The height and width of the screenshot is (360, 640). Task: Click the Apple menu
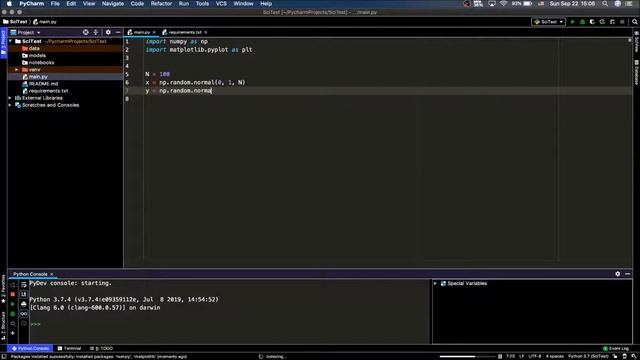(x=9, y=4)
